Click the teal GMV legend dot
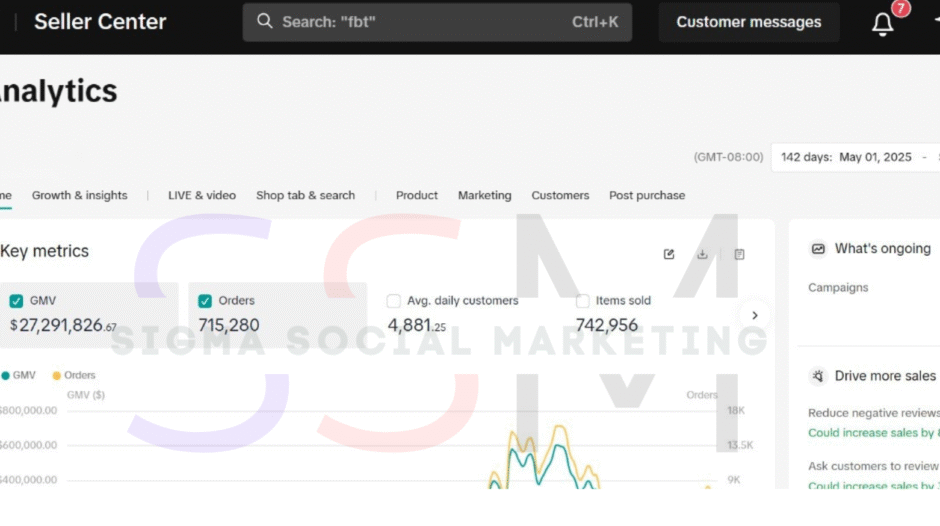Image resolution: width=940 pixels, height=526 pixels. (6, 376)
